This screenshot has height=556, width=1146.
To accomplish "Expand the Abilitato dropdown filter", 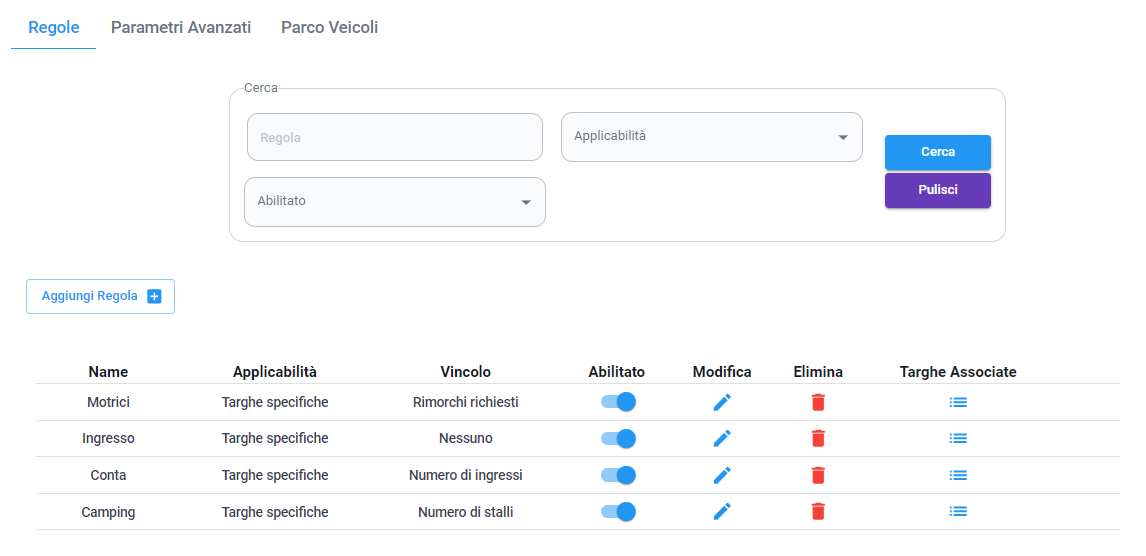I will click(x=395, y=202).
